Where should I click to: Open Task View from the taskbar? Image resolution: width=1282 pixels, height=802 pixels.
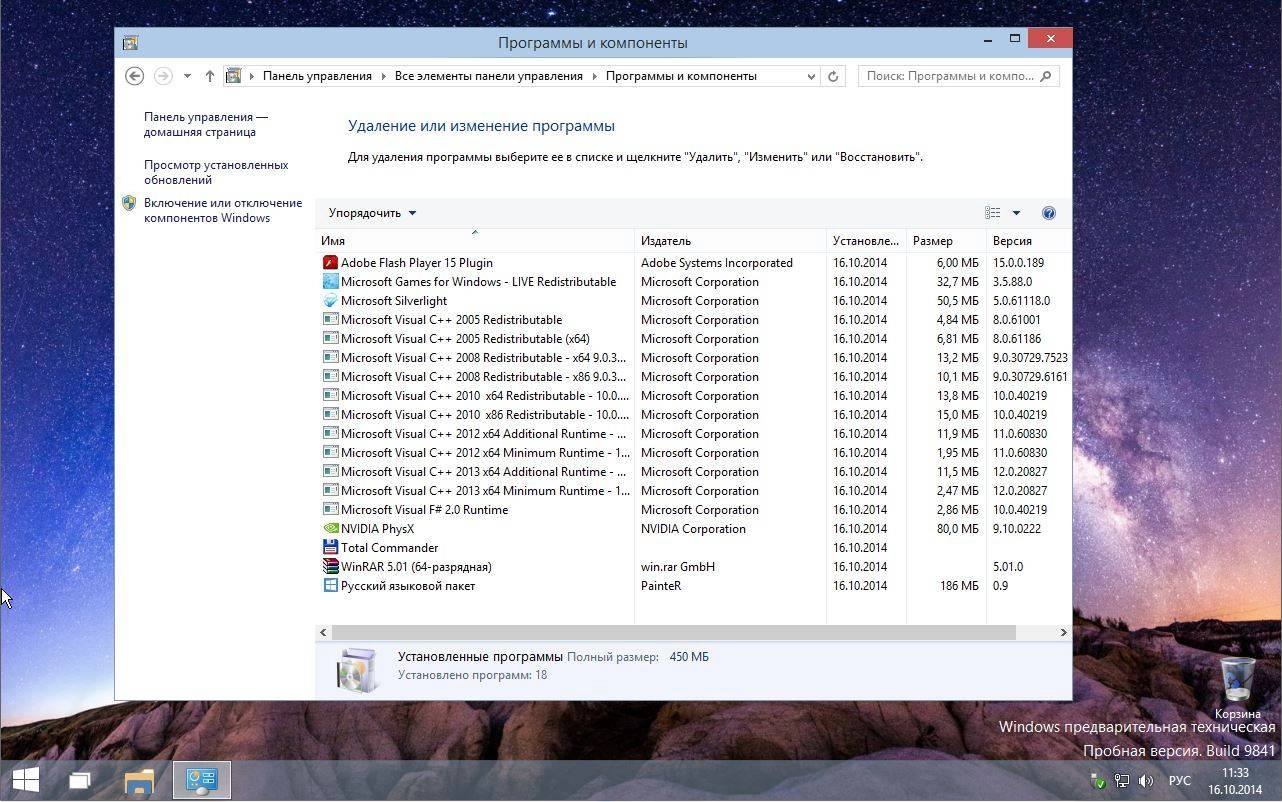pos(80,780)
